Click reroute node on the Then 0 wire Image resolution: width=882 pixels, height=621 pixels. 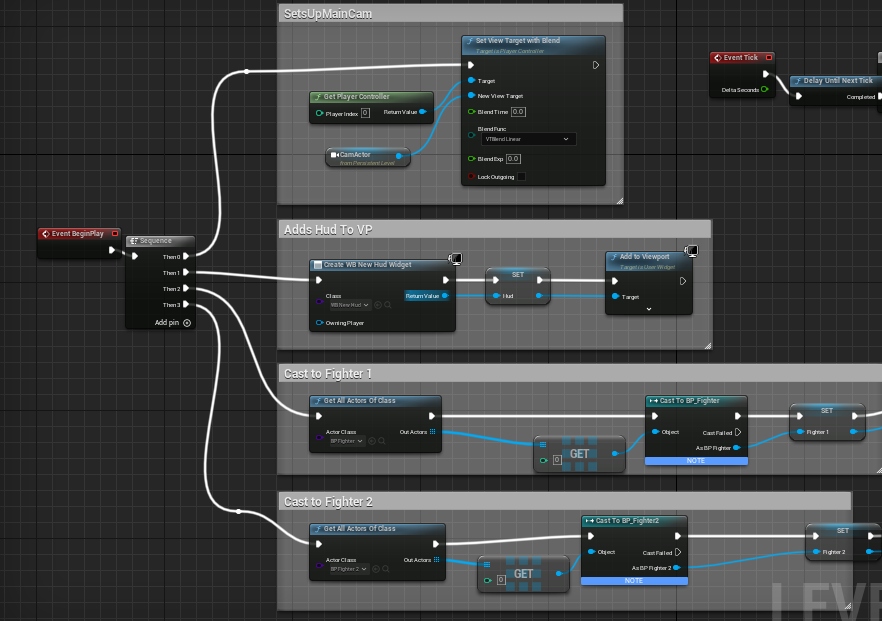(247, 71)
